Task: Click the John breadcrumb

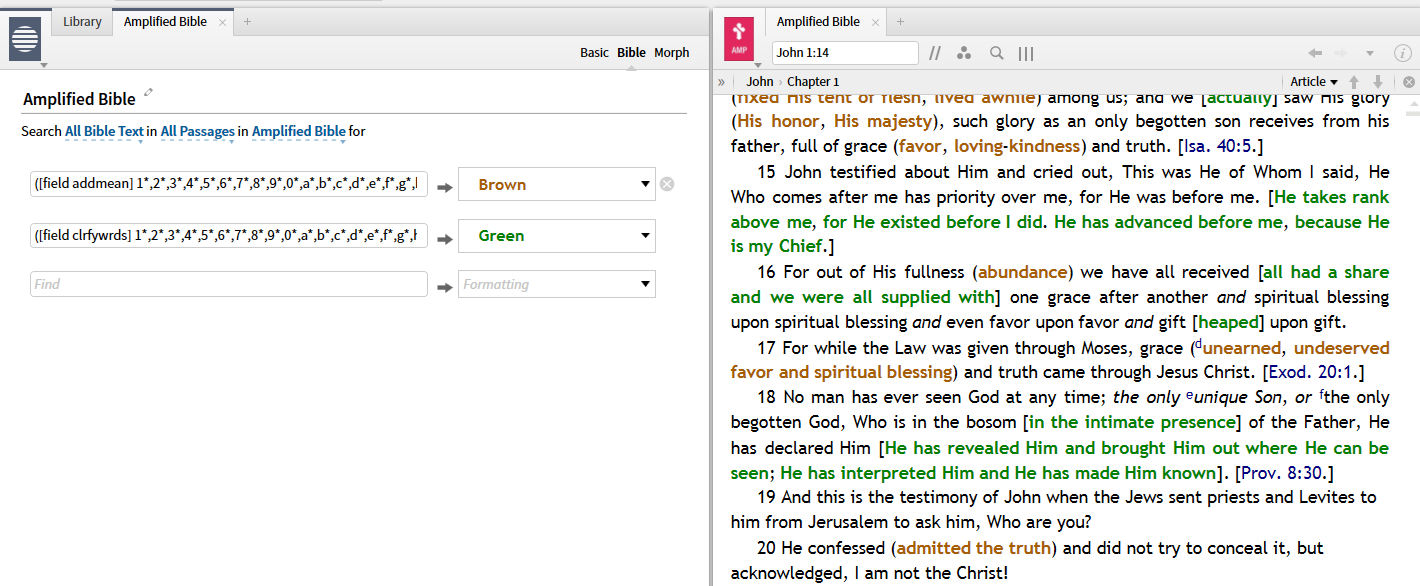Action: tap(760, 82)
